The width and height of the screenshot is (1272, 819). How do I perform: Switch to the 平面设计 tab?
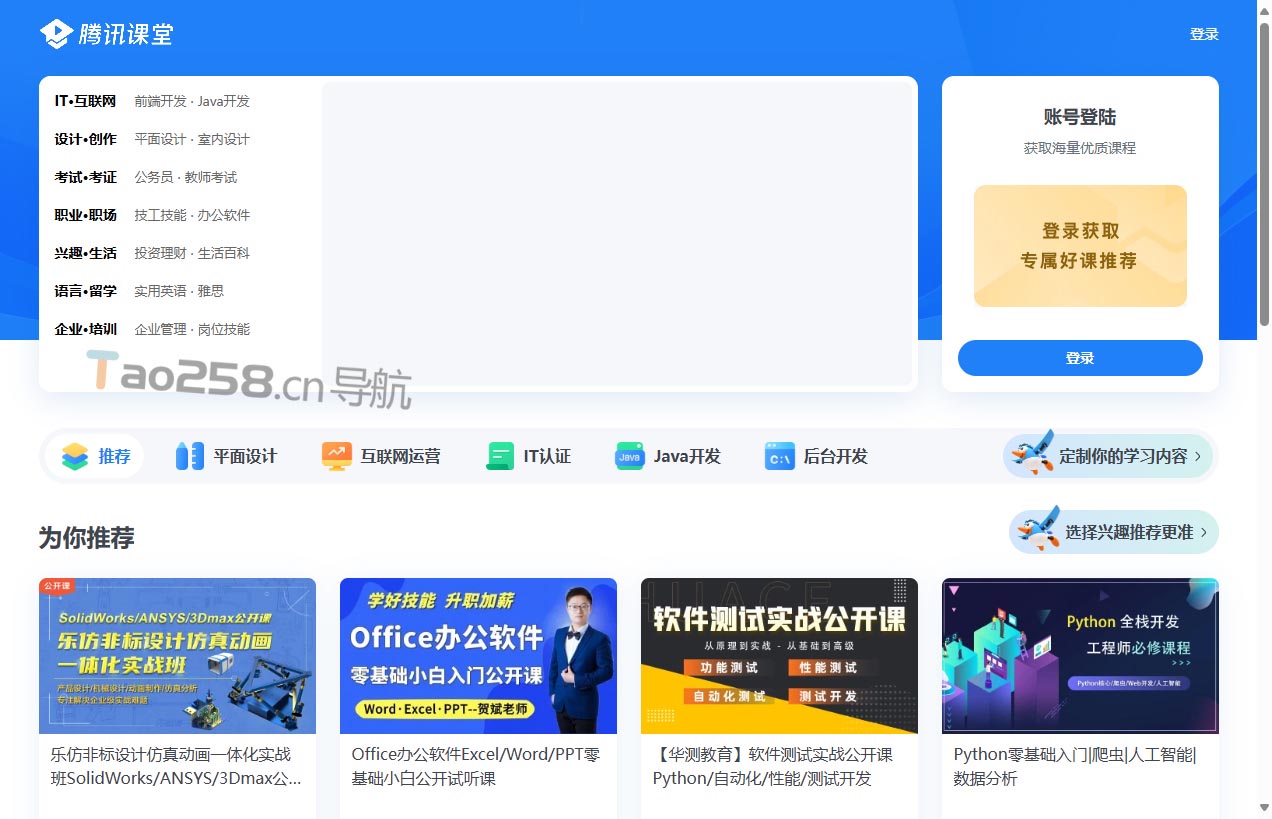(x=226, y=457)
